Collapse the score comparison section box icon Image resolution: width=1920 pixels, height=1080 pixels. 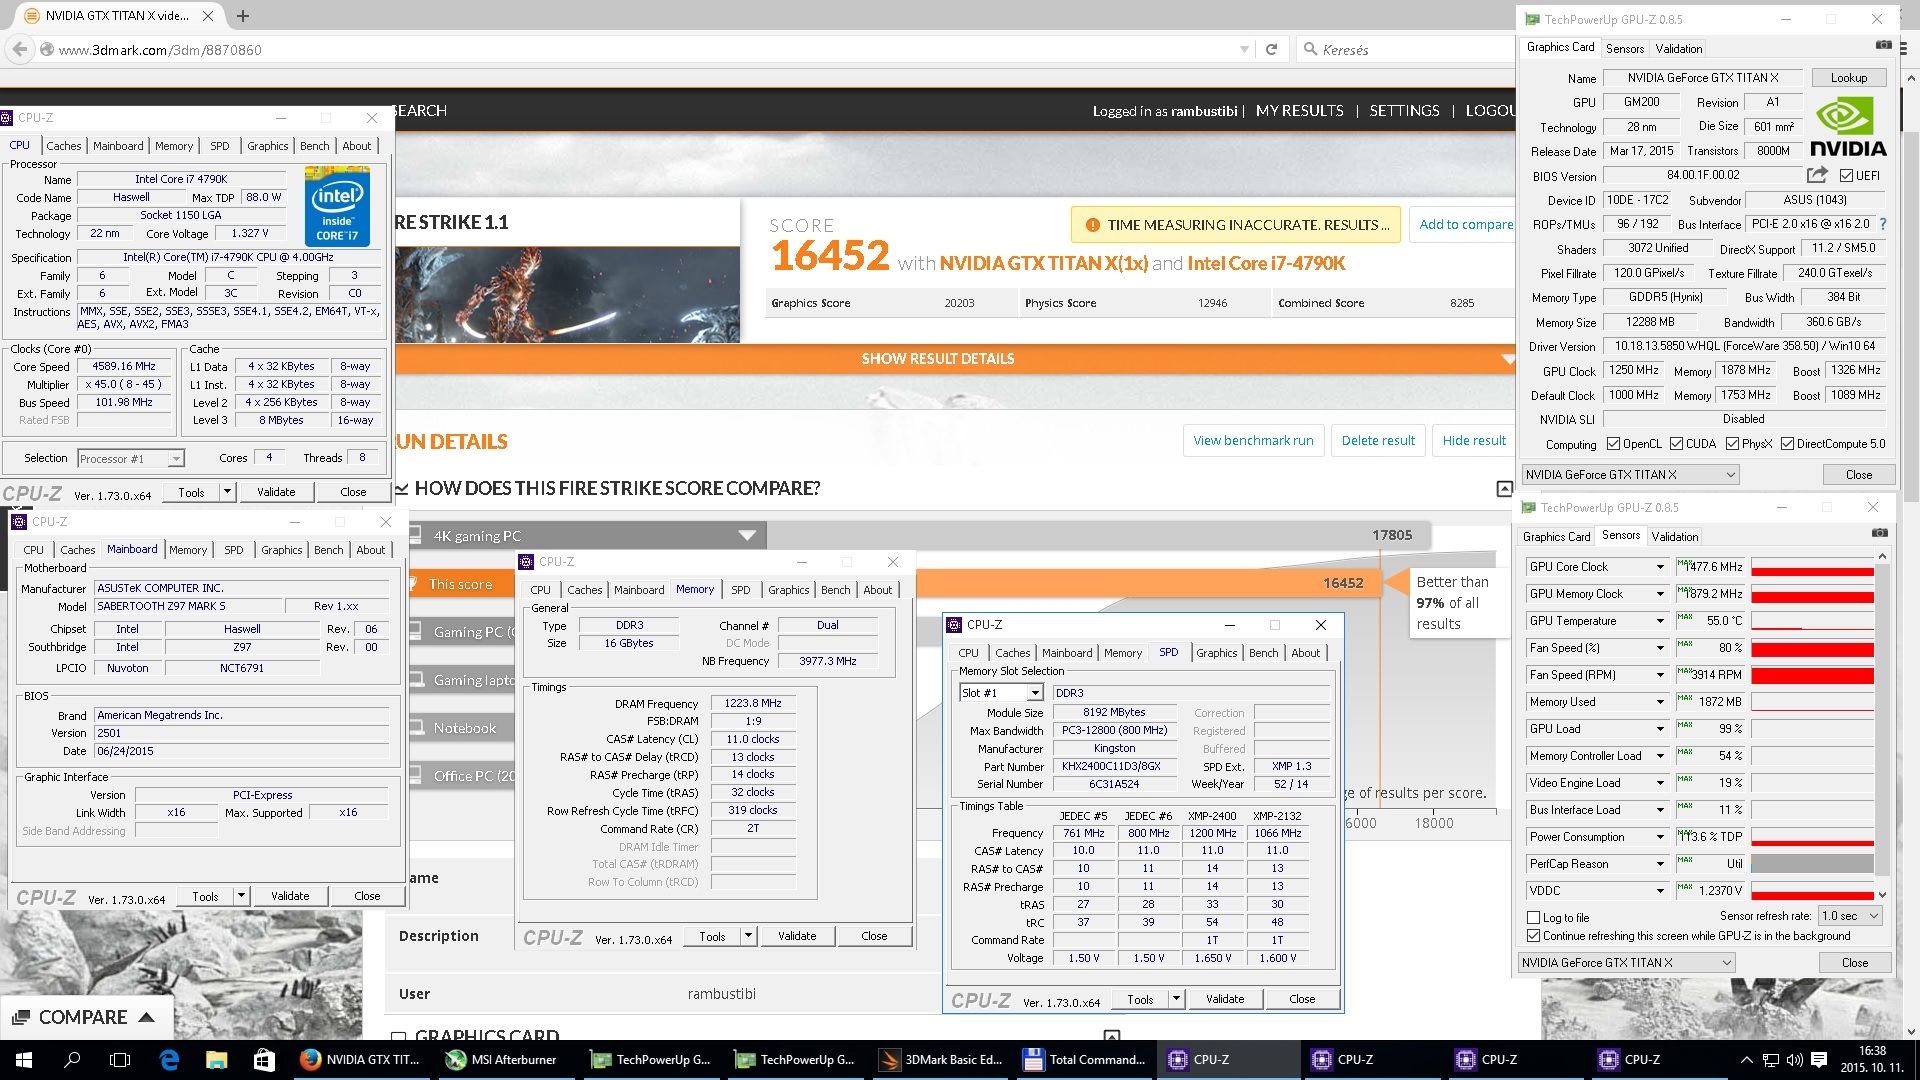(1504, 488)
